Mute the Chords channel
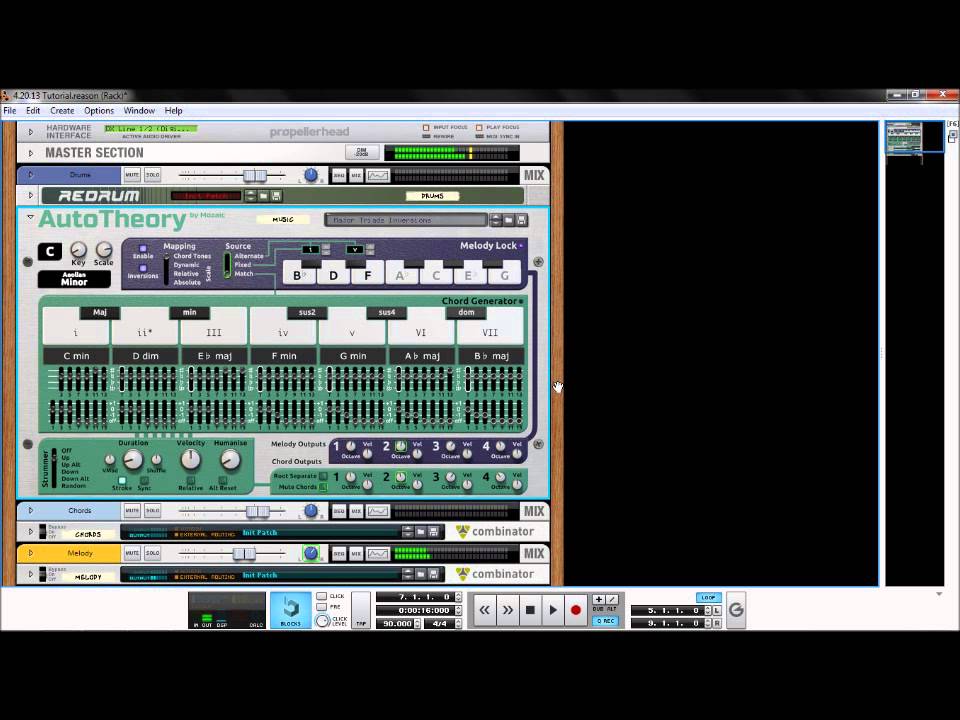This screenshot has height=720, width=960. [x=132, y=511]
